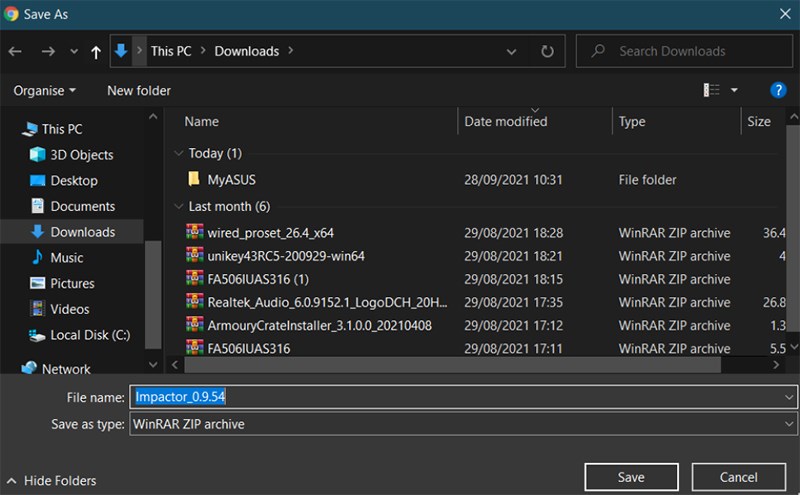Screen dimensions: 800x495
Task: Open the Music folder in sidebar
Action: pyautogui.click(x=66, y=258)
